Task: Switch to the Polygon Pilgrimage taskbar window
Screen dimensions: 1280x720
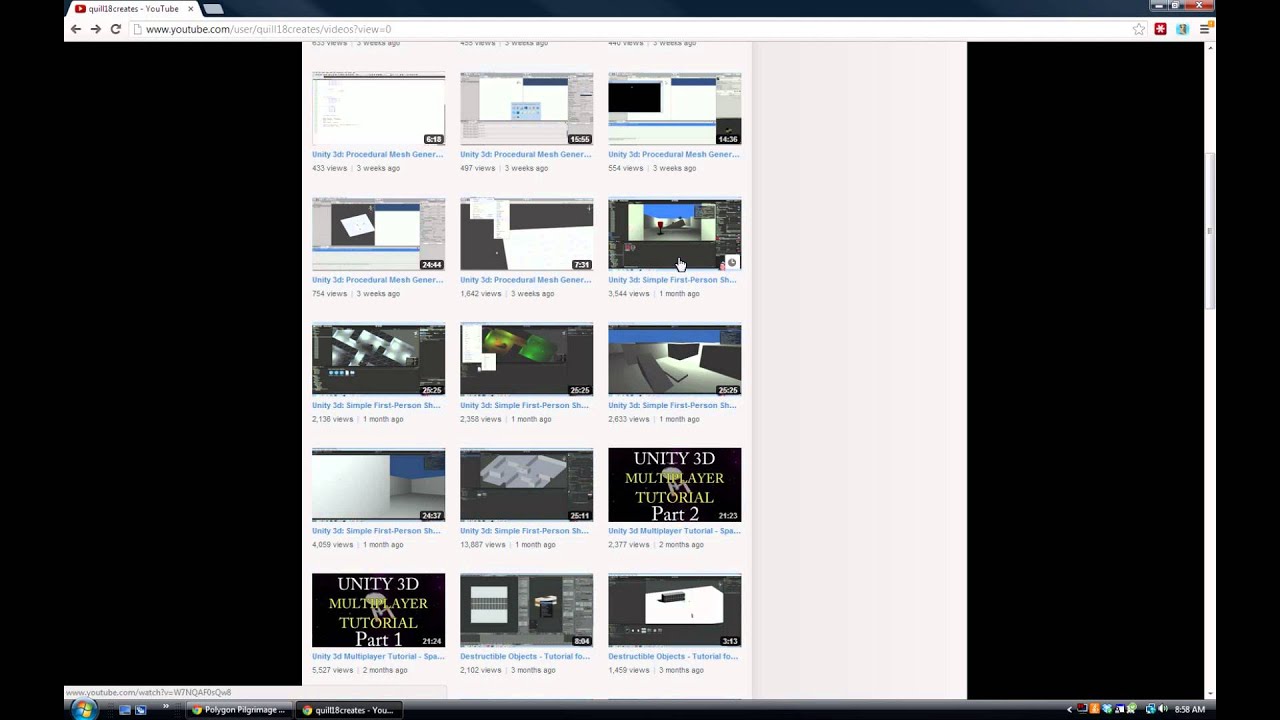Action: [x=238, y=710]
